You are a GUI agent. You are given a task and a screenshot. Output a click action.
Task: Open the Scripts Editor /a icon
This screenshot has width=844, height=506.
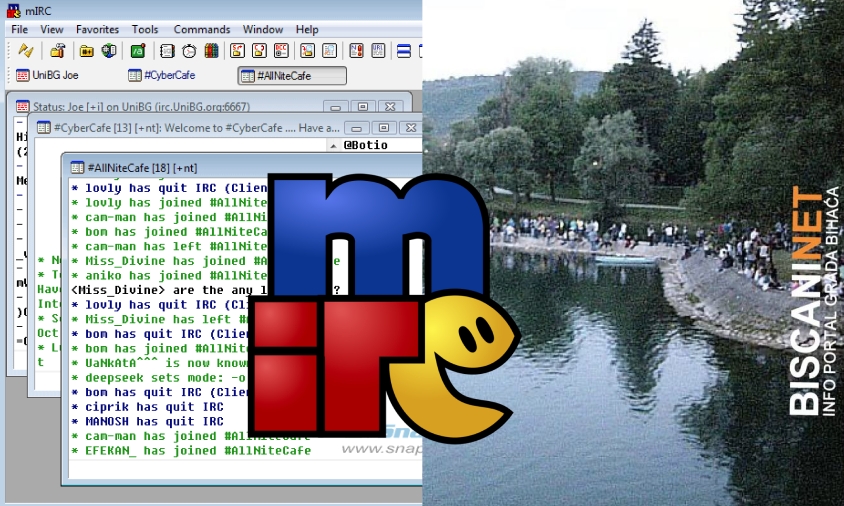pos(138,51)
